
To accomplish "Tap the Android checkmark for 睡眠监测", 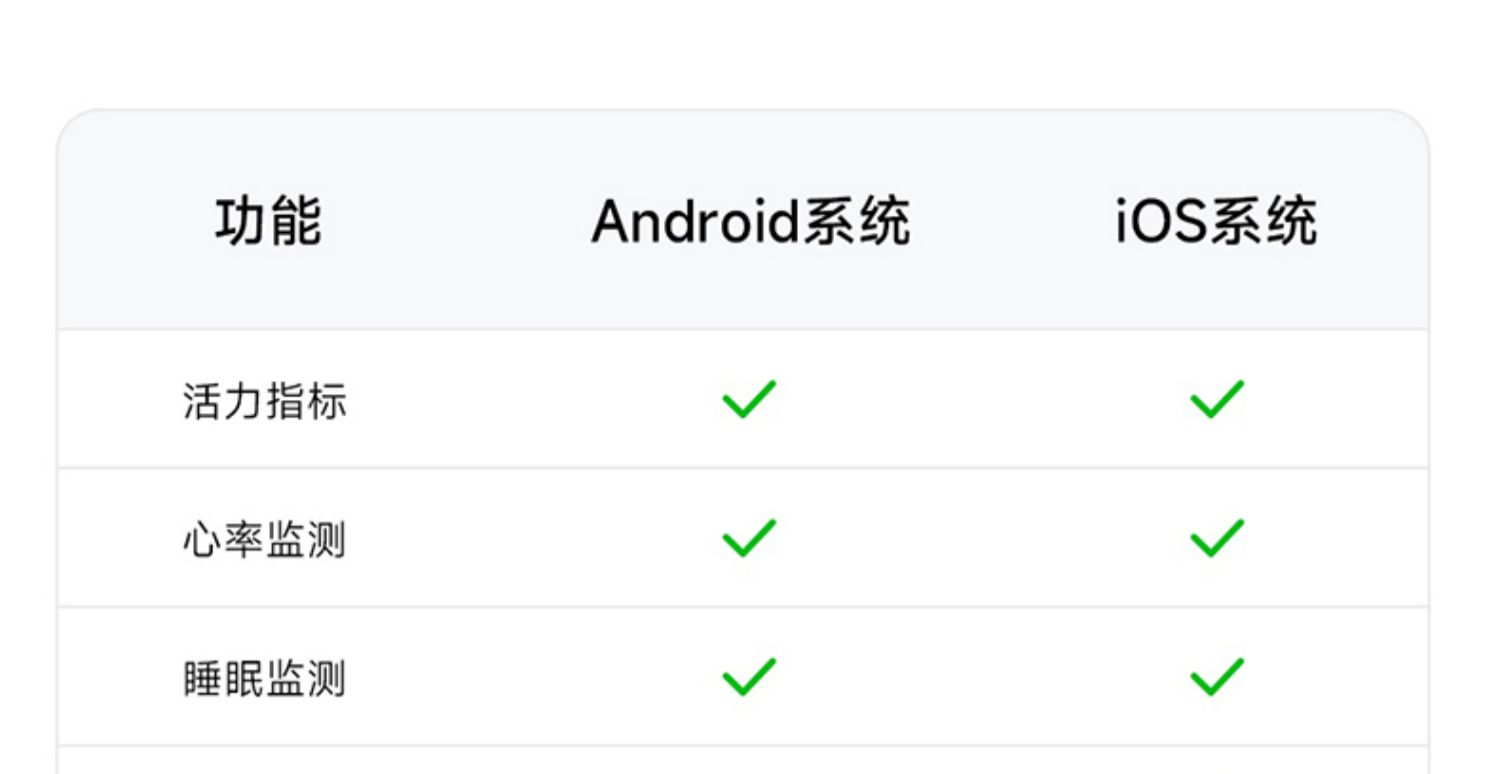I will (x=749, y=677).
